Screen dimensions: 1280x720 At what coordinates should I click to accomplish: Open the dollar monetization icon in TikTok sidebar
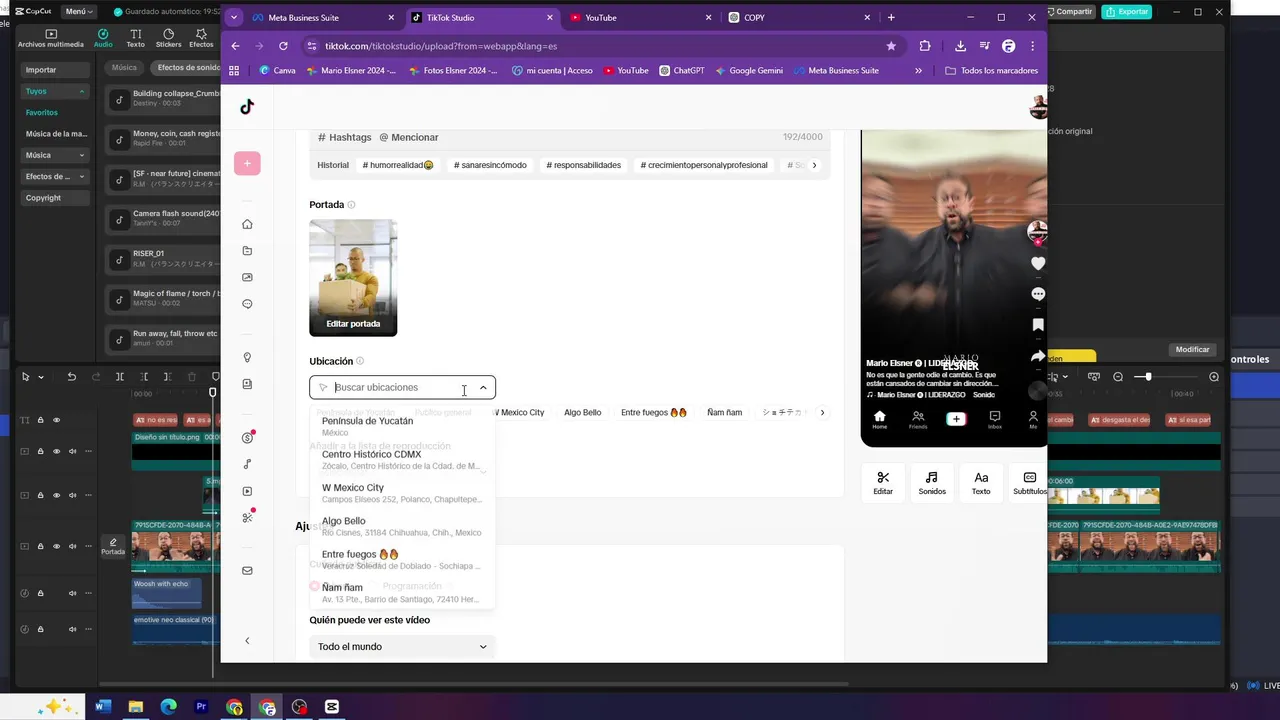(247, 437)
